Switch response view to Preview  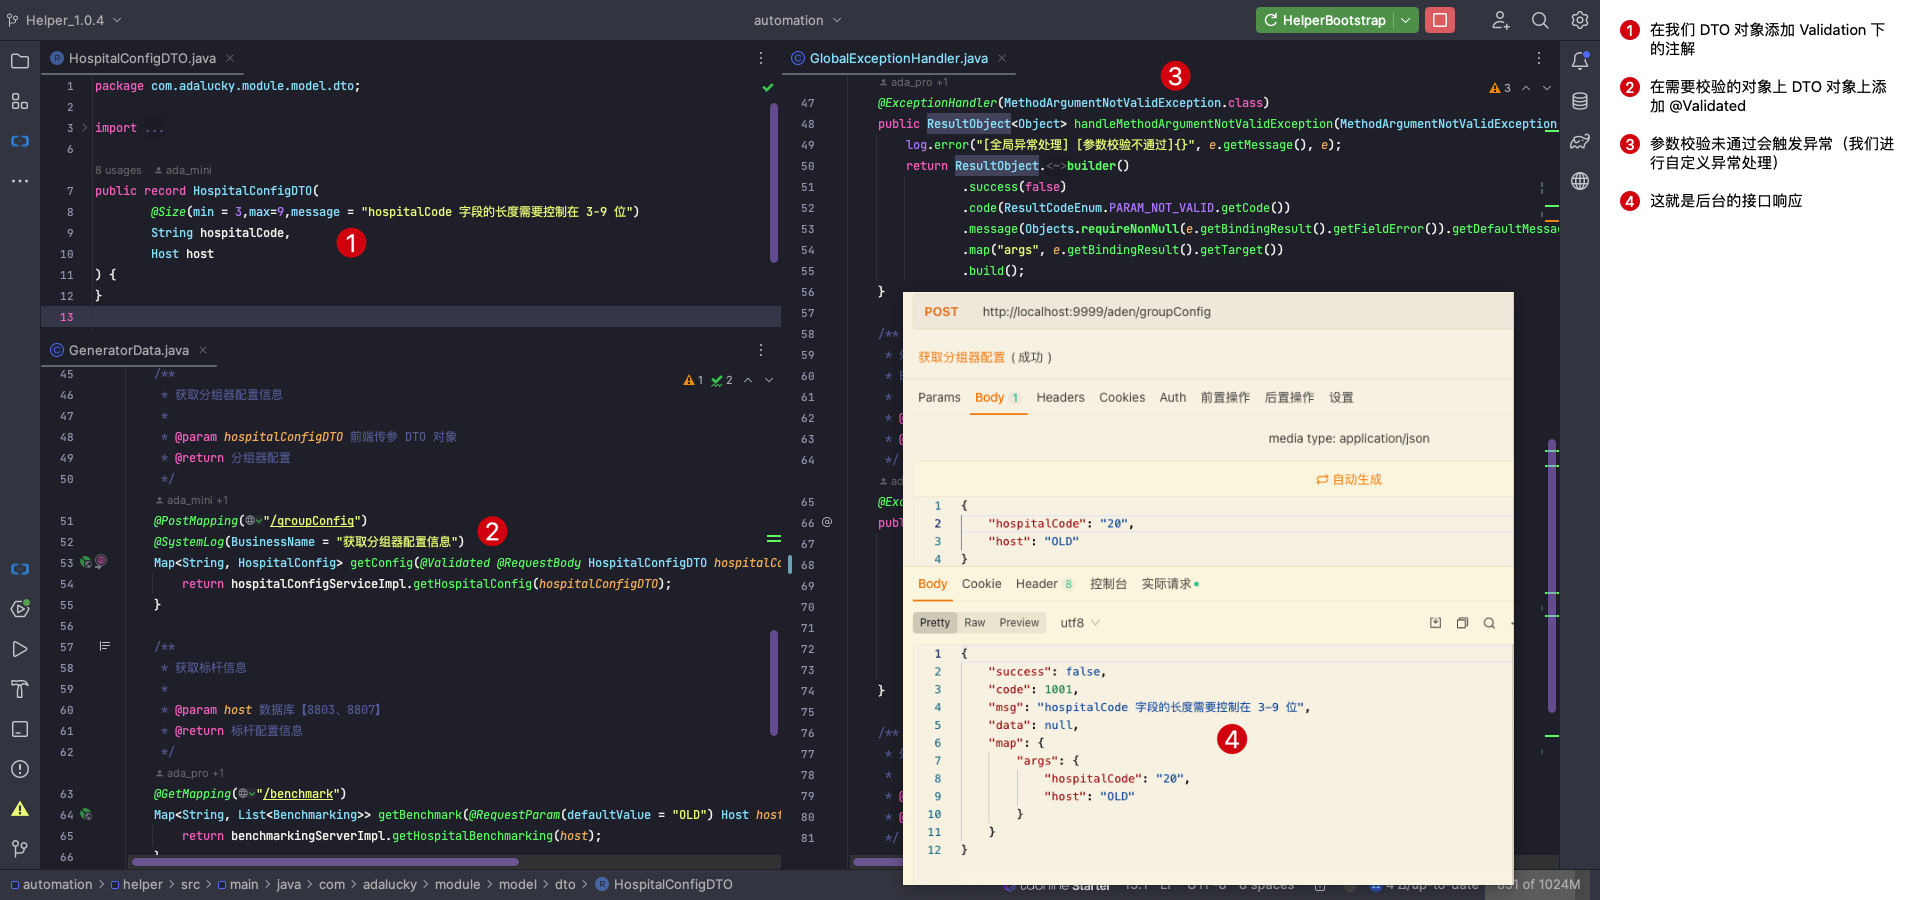(x=1019, y=623)
